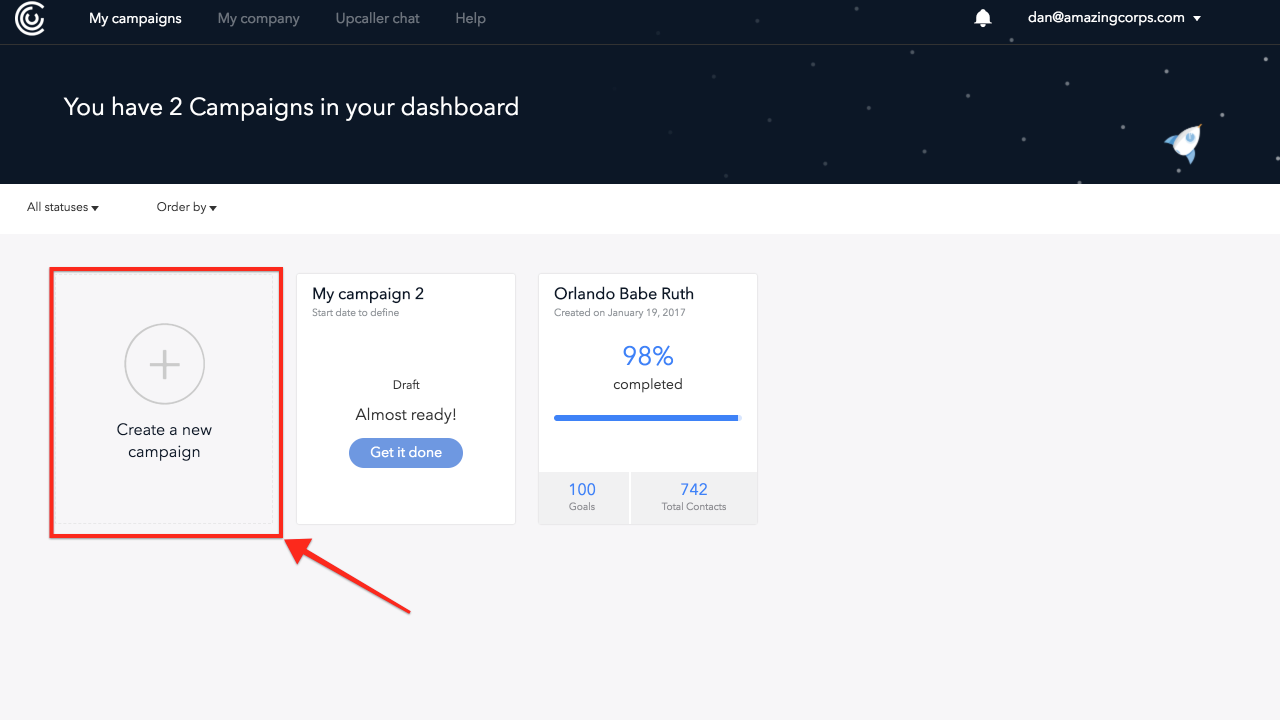Open Upcaller chat
The image size is (1280, 720).
[x=378, y=18]
